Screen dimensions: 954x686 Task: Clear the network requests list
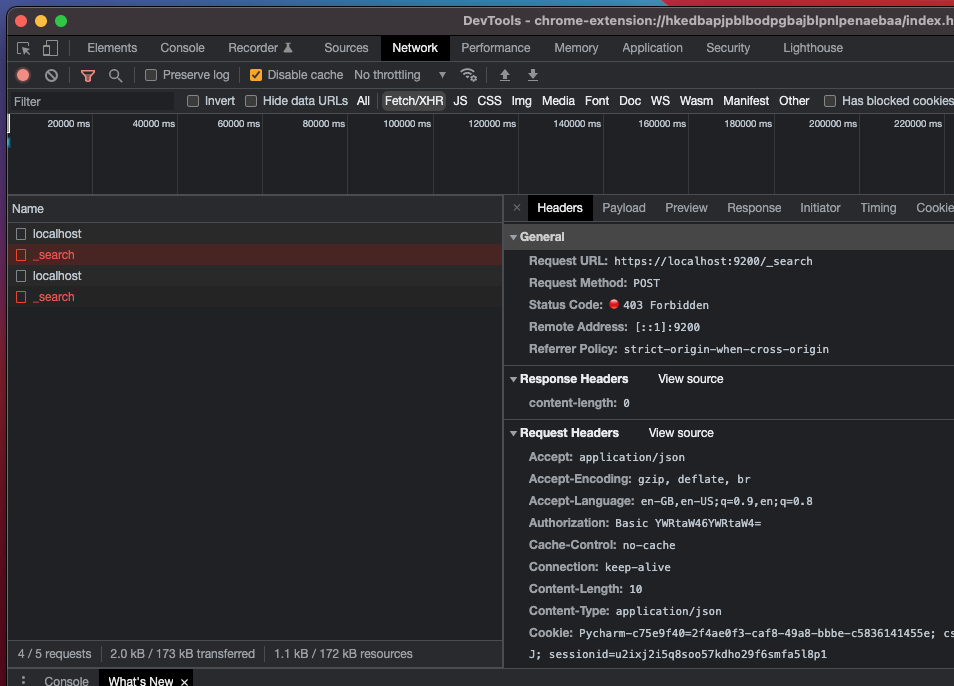[x=51, y=74]
